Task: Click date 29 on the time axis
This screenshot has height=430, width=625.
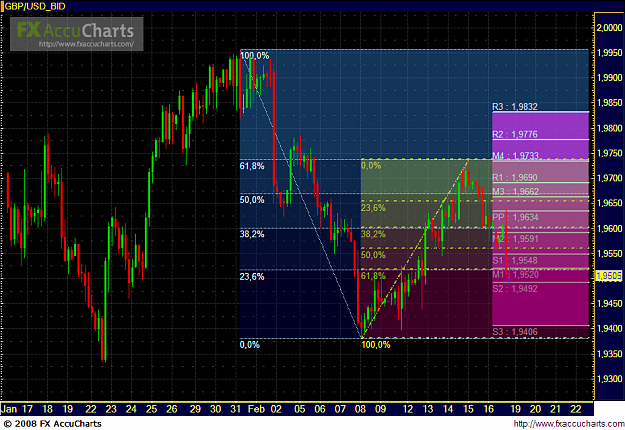Action: [195, 409]
